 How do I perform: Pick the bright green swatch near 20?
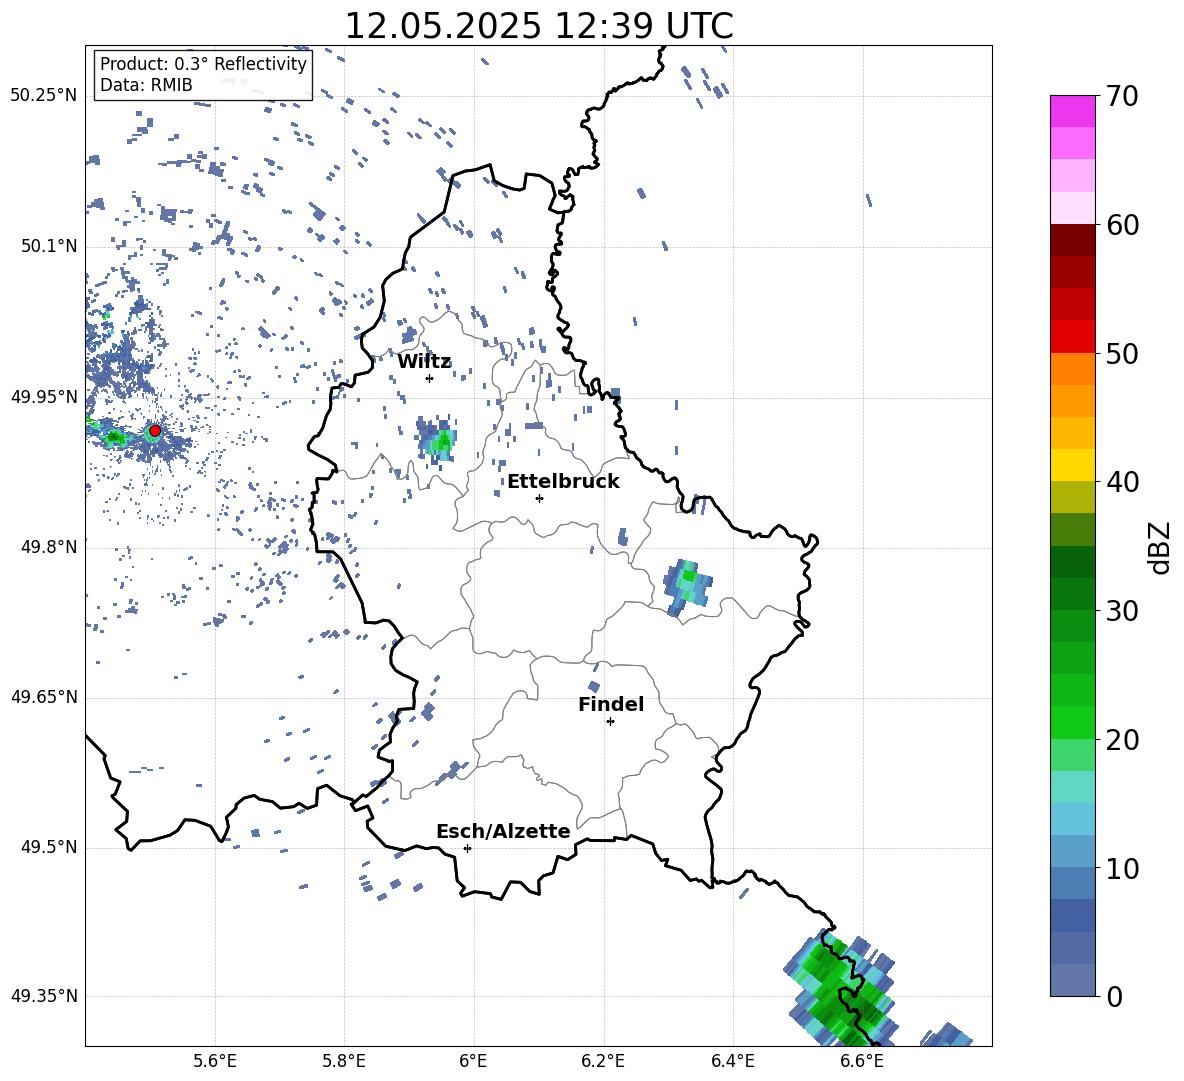click(1073, 722)
